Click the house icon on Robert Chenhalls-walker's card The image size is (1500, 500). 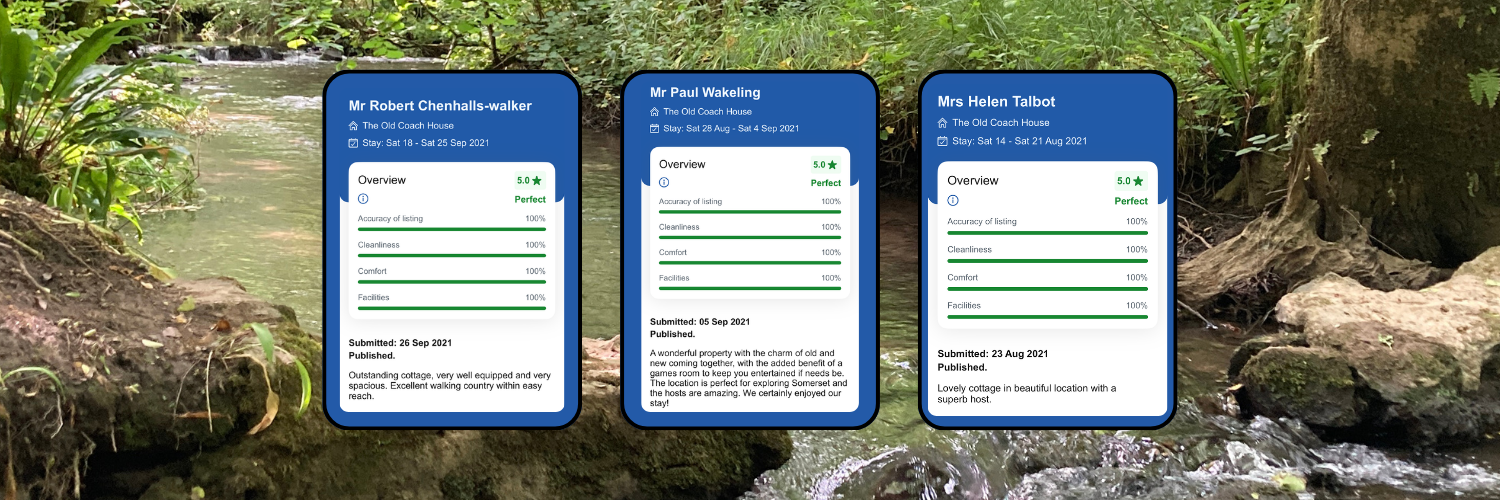tap(353, 126)
